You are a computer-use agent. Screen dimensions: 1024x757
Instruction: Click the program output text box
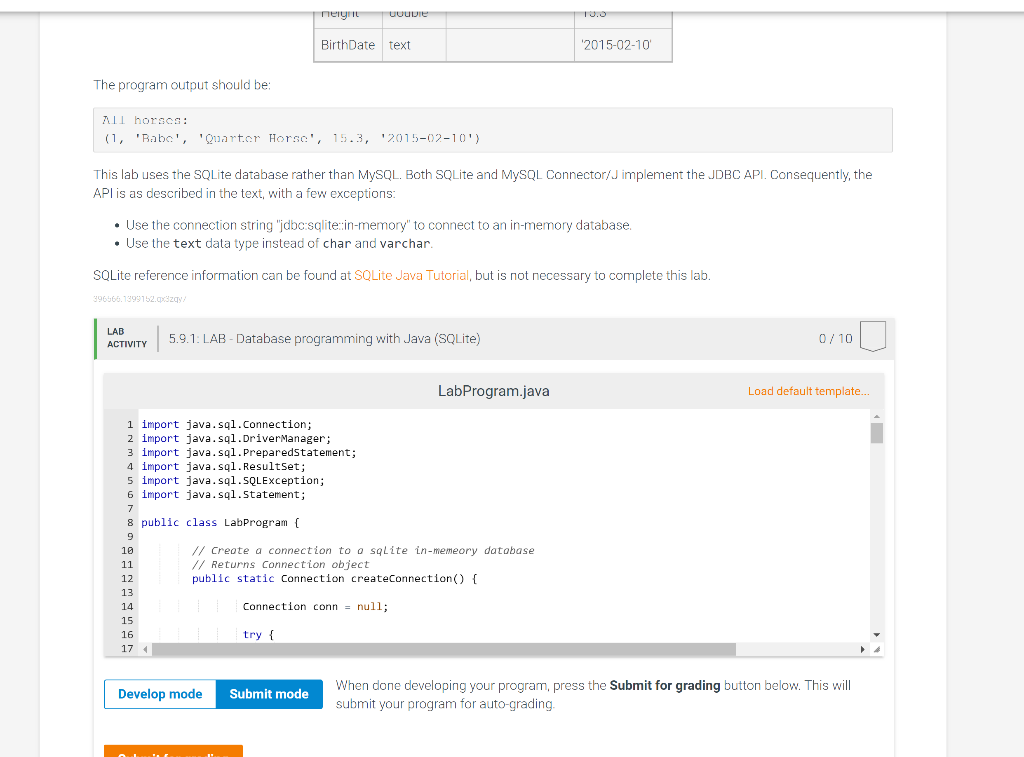click(x=492, y=130)
